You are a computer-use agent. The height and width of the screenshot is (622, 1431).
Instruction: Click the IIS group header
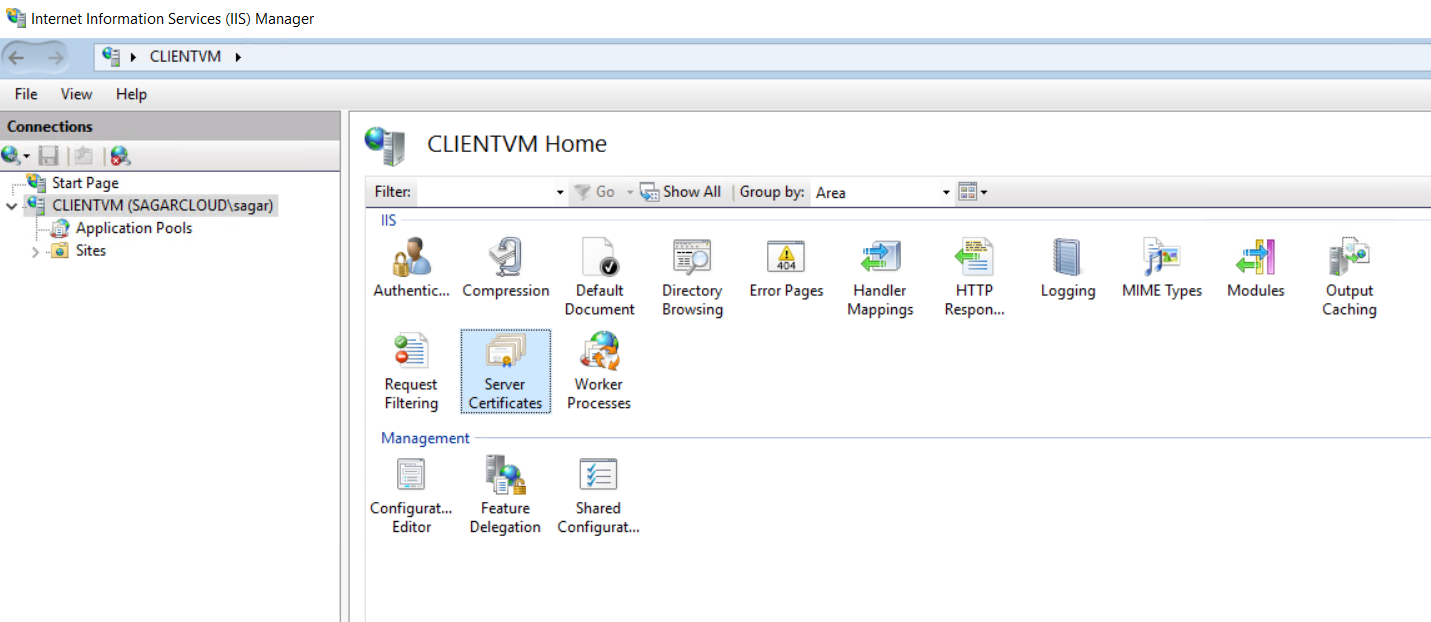click(x=389, y=220)
